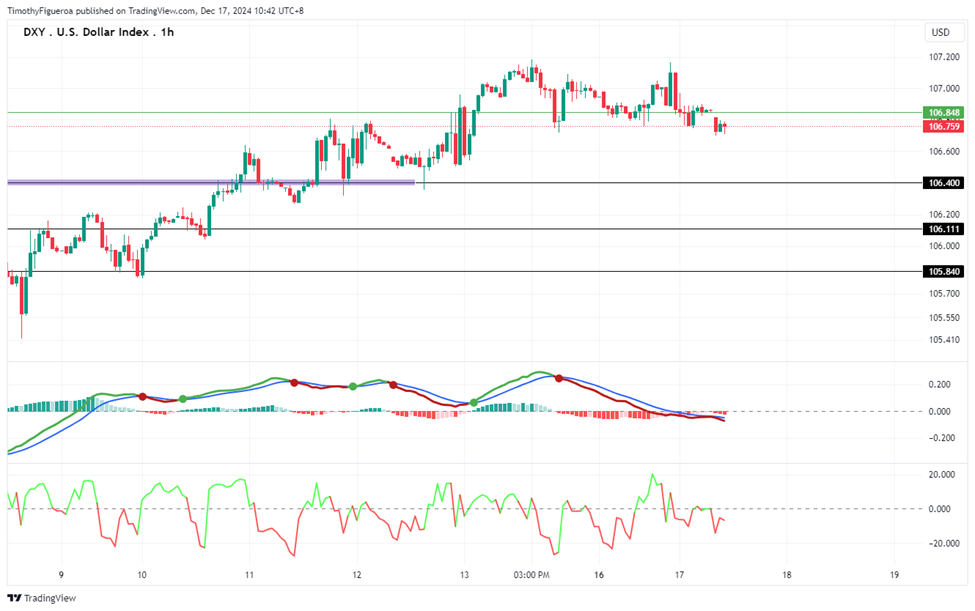
Task: Click the publish info header text
Action: 155,11
